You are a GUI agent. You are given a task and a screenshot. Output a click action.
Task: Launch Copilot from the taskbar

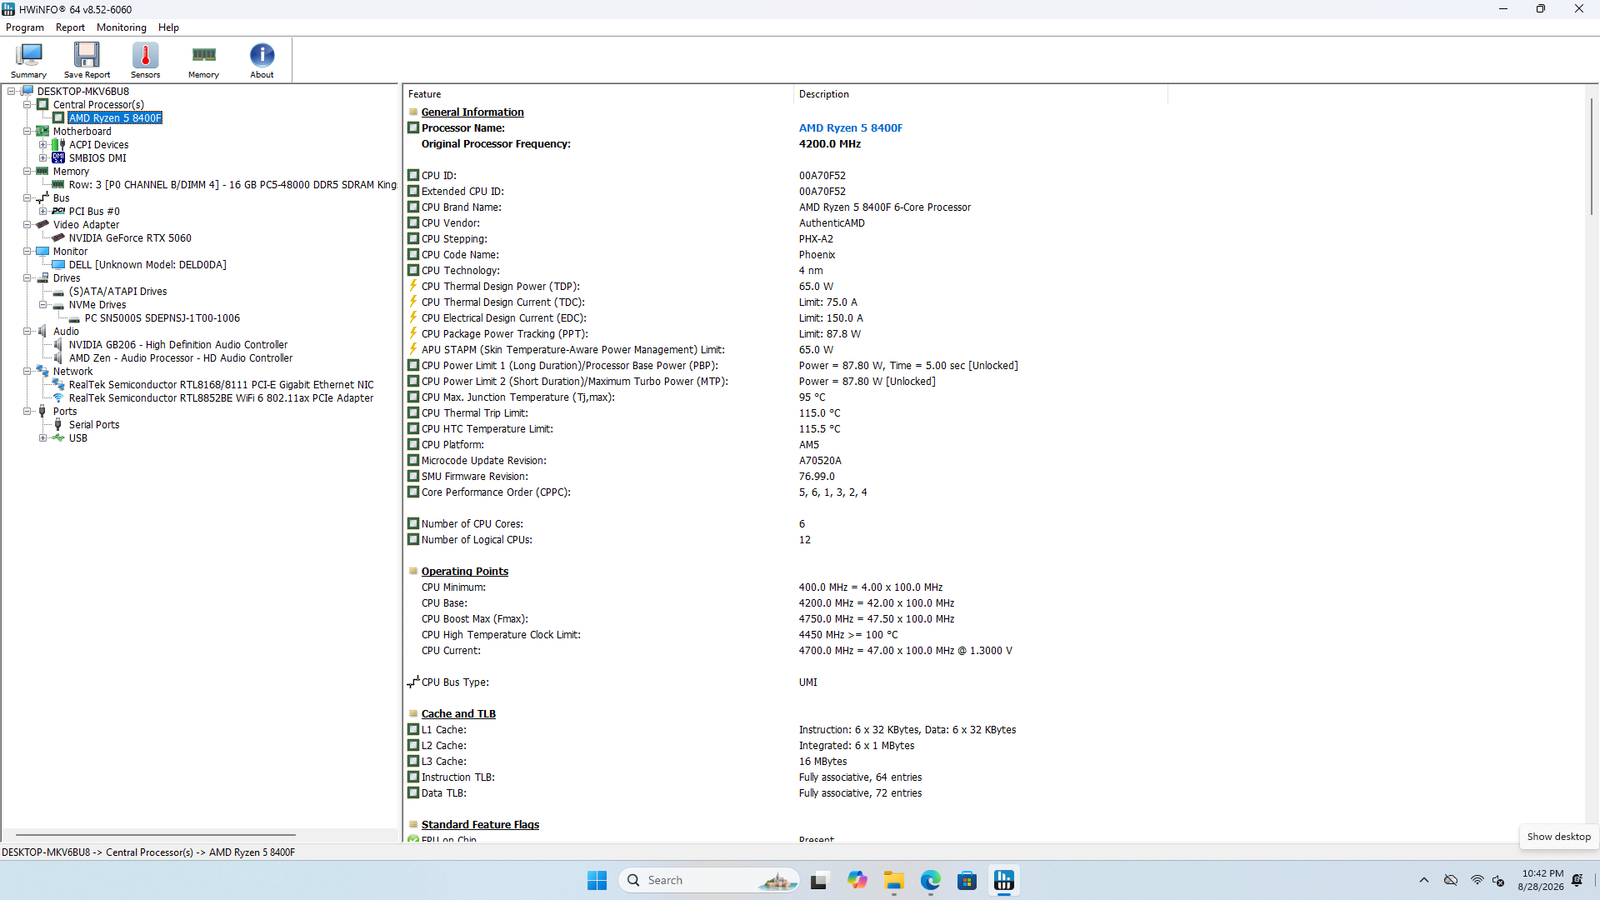click(857, 880)
